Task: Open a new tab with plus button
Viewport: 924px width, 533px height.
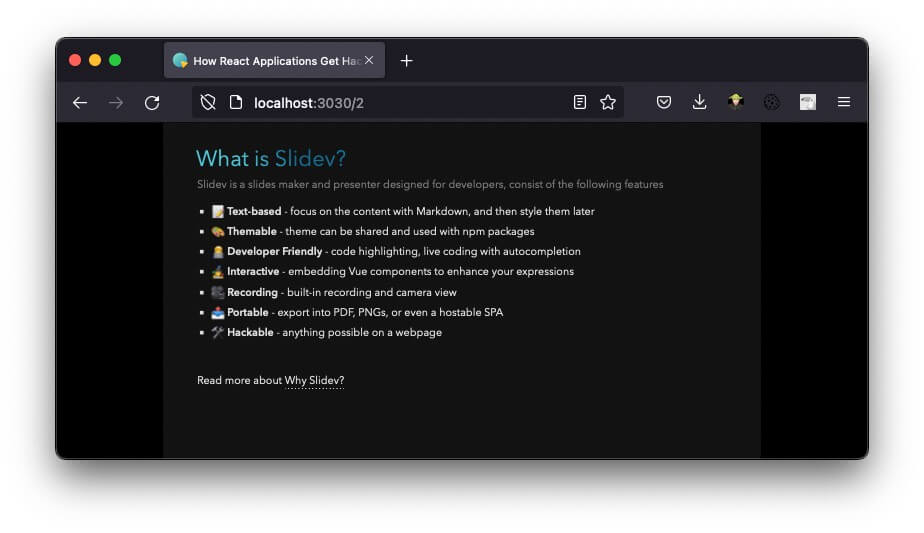Action: click(407, 61)
